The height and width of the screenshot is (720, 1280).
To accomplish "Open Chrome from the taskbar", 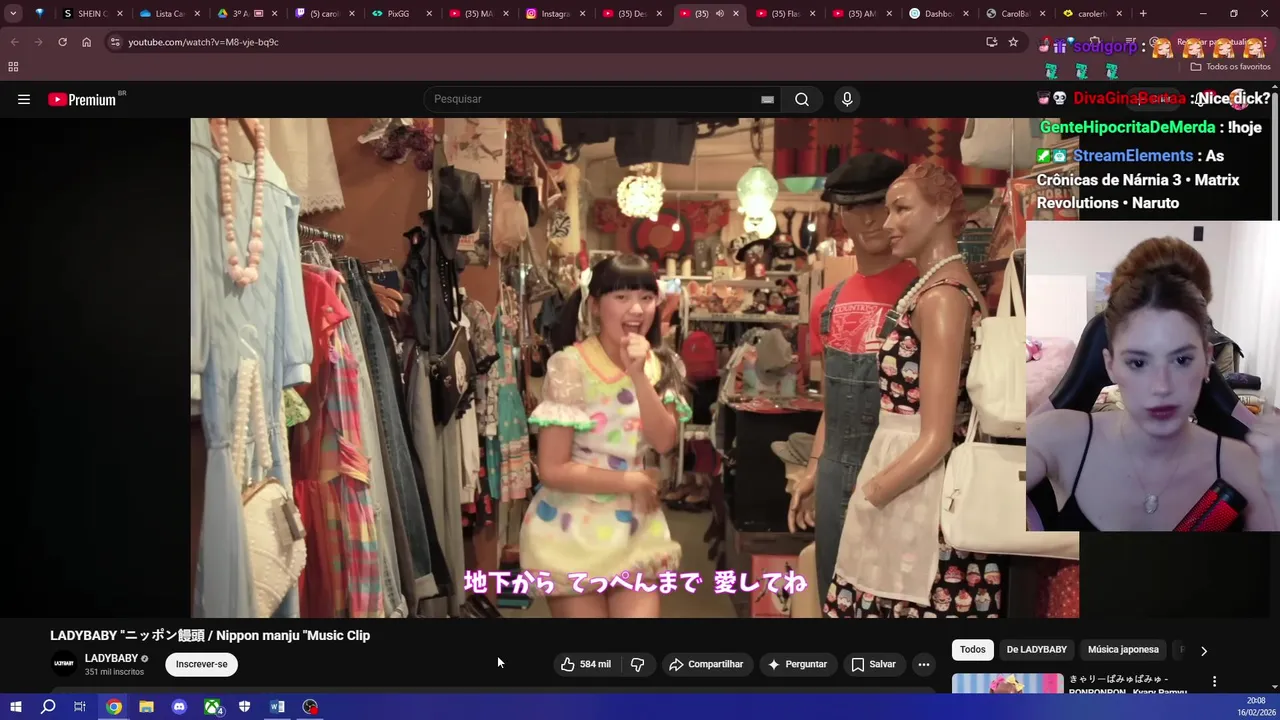I will tap(114, 707).
